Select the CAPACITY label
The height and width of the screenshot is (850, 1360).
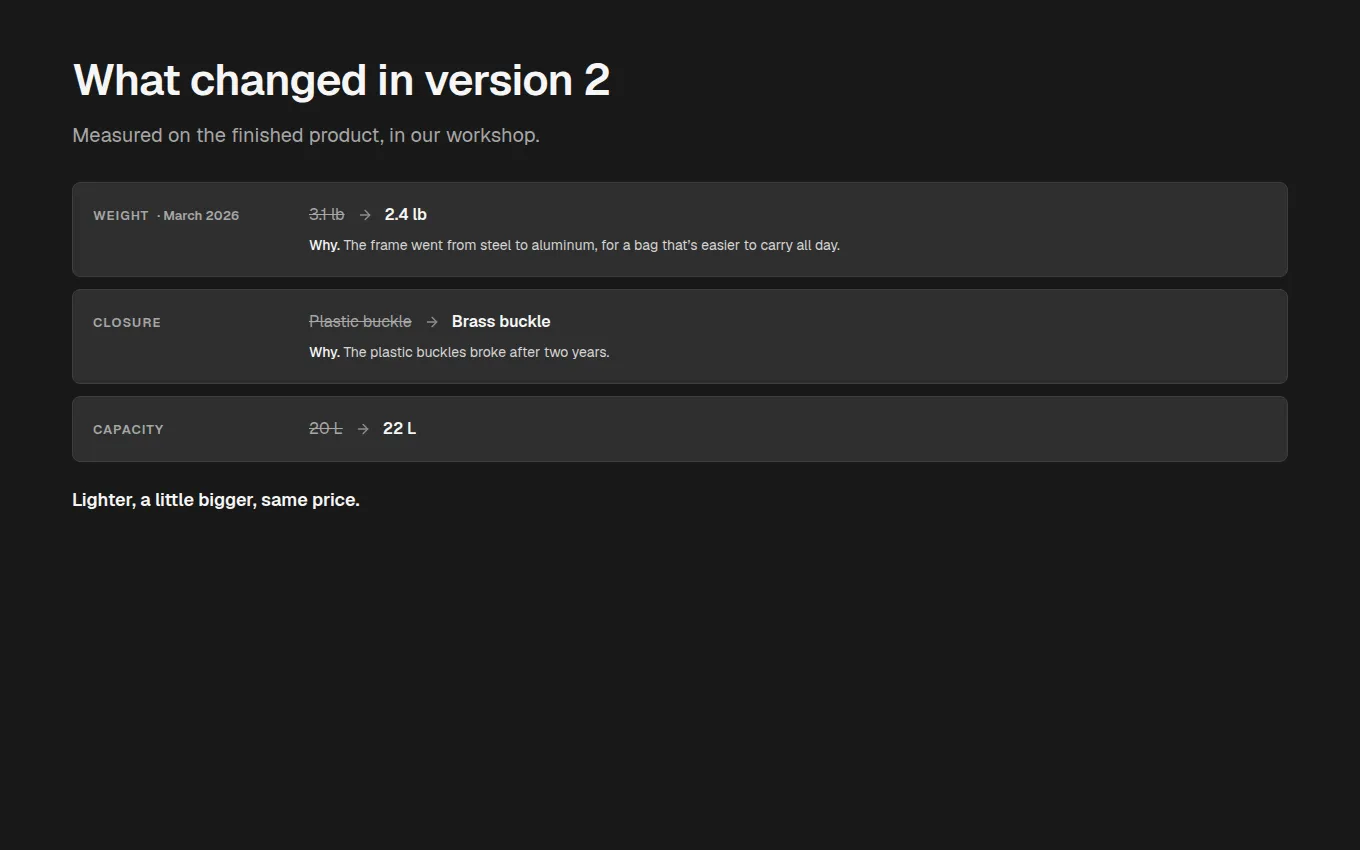(x=128, y=430)
